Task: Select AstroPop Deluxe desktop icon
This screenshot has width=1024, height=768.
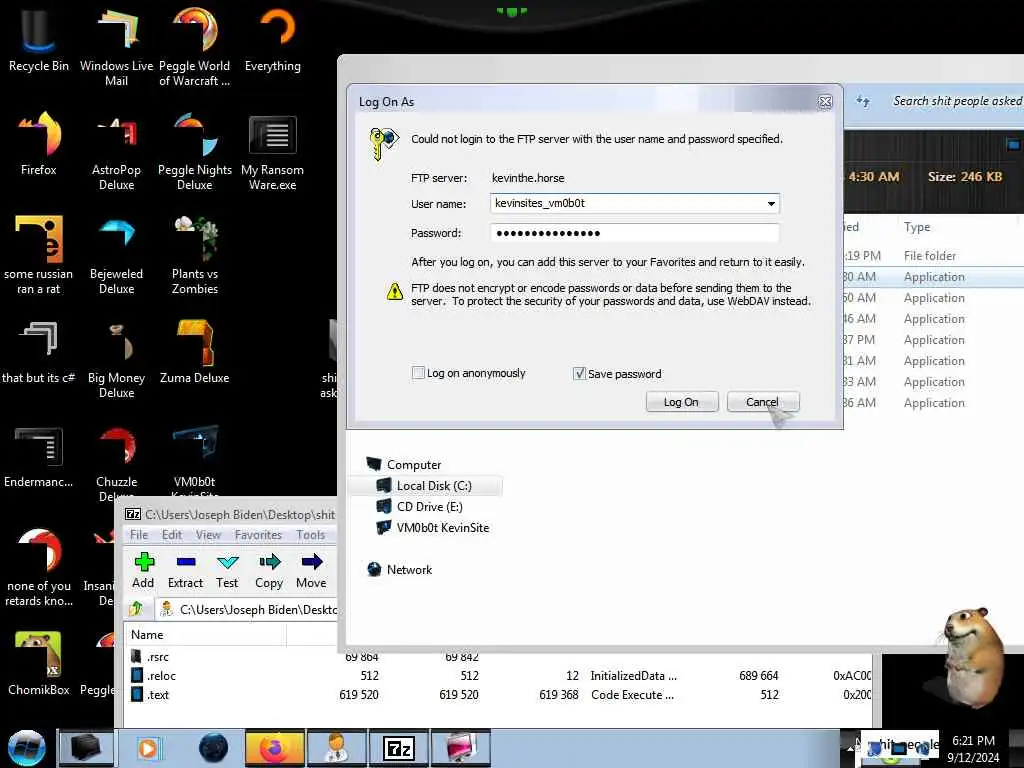Action: pos(116,150)
